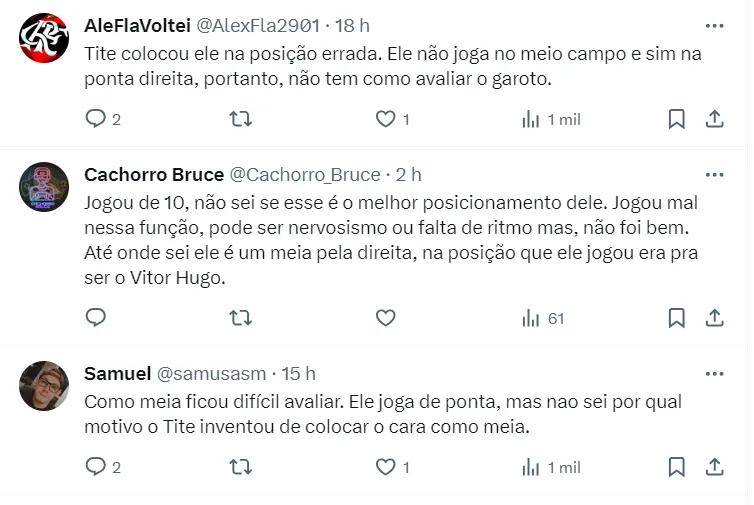754x505 pixels.
Task: Repost Cachorro Bruce's tweet
Action: click(x=241, y=318)
